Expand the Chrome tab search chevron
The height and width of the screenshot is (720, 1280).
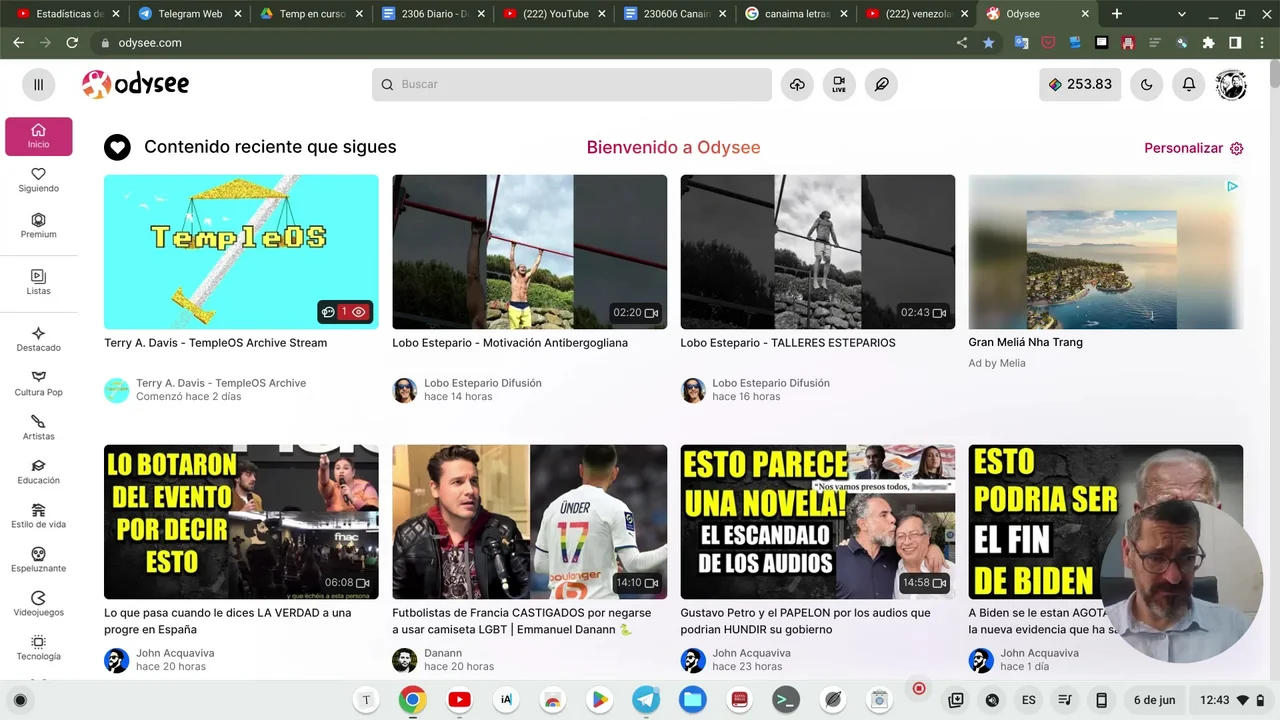click(x=1181, y=14)
